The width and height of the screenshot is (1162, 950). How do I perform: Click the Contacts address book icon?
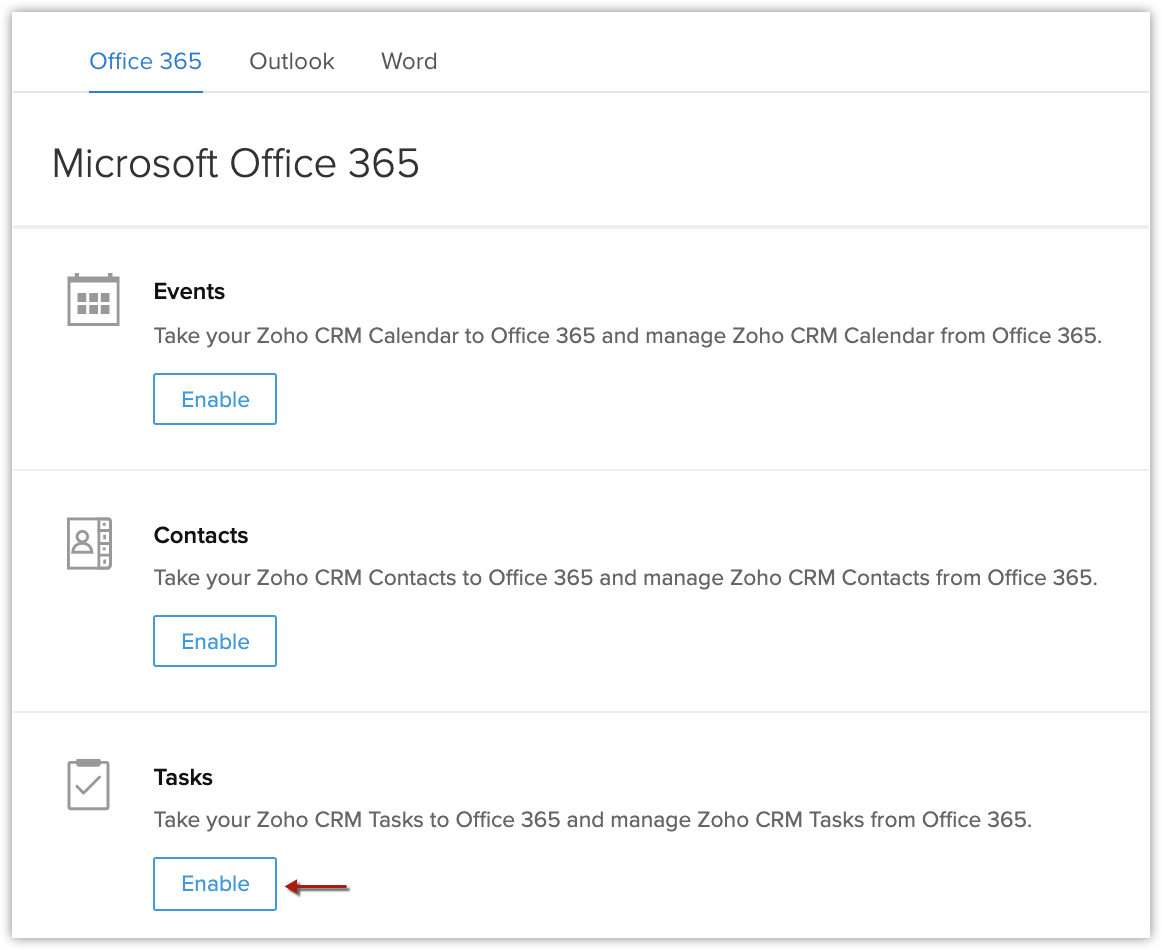click(89, 543)
